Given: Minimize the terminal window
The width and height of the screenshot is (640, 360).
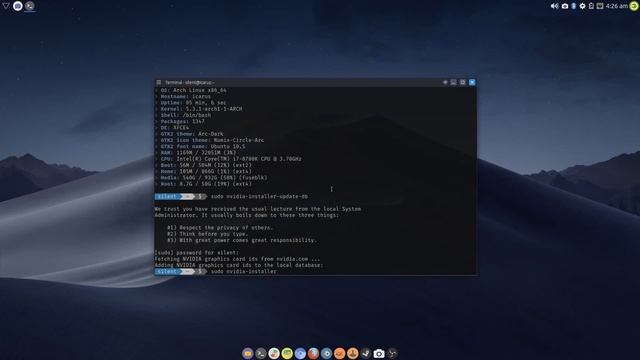Looking at the screenshot, I should coord(453,82).
